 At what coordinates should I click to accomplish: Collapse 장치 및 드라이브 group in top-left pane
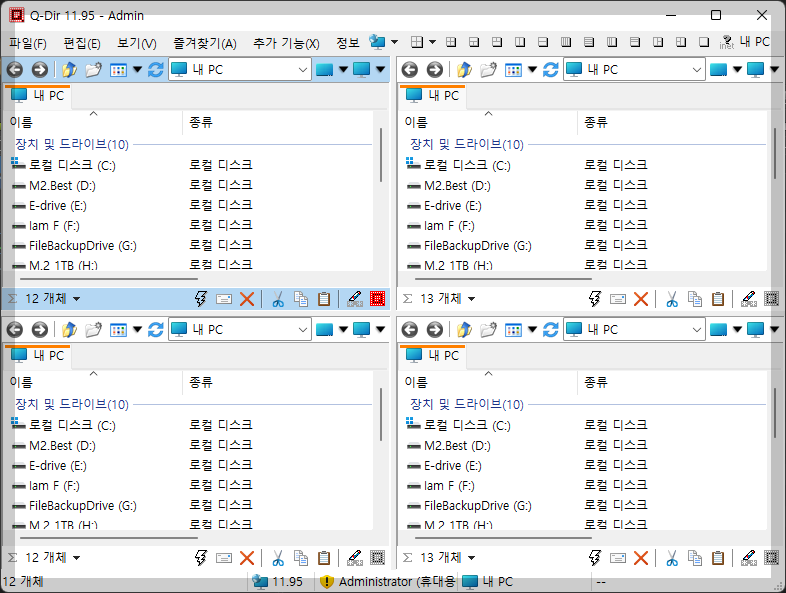tap(72, 145)
